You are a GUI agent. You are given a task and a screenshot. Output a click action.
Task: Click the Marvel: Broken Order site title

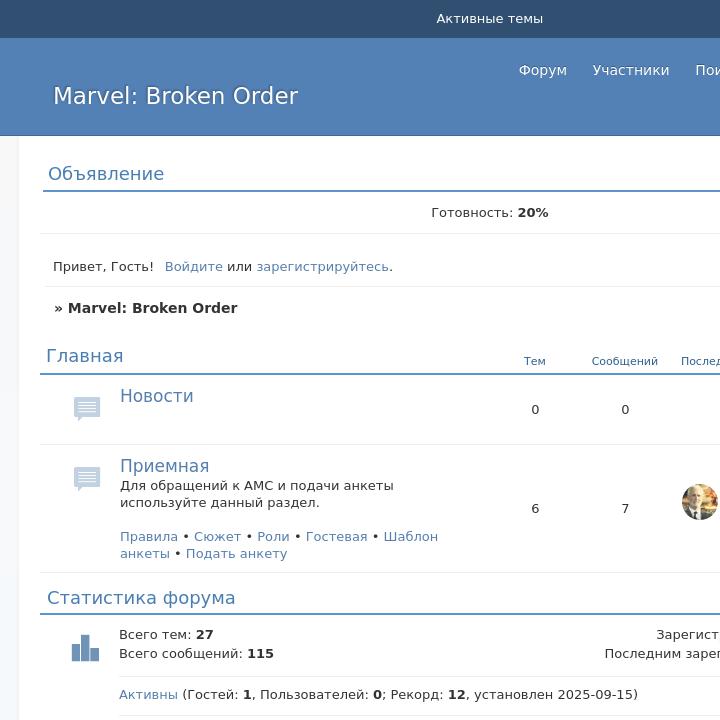pyautogui.click(x=175, y=96)
